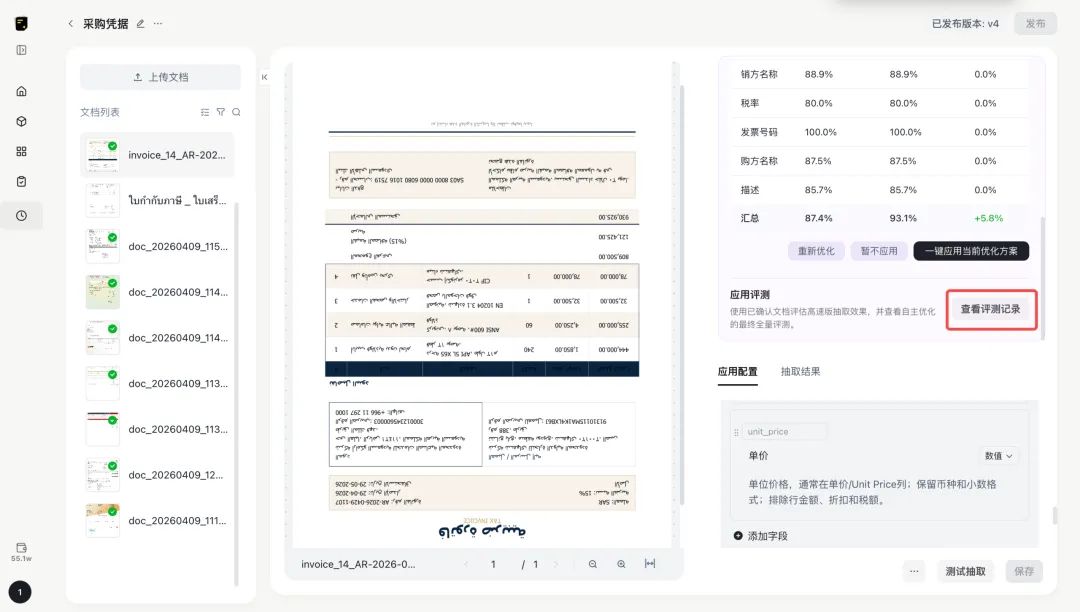Search the 文档列表 documents
The image size is (1080, 612).
pyautogui.click(x=236, y=112)
